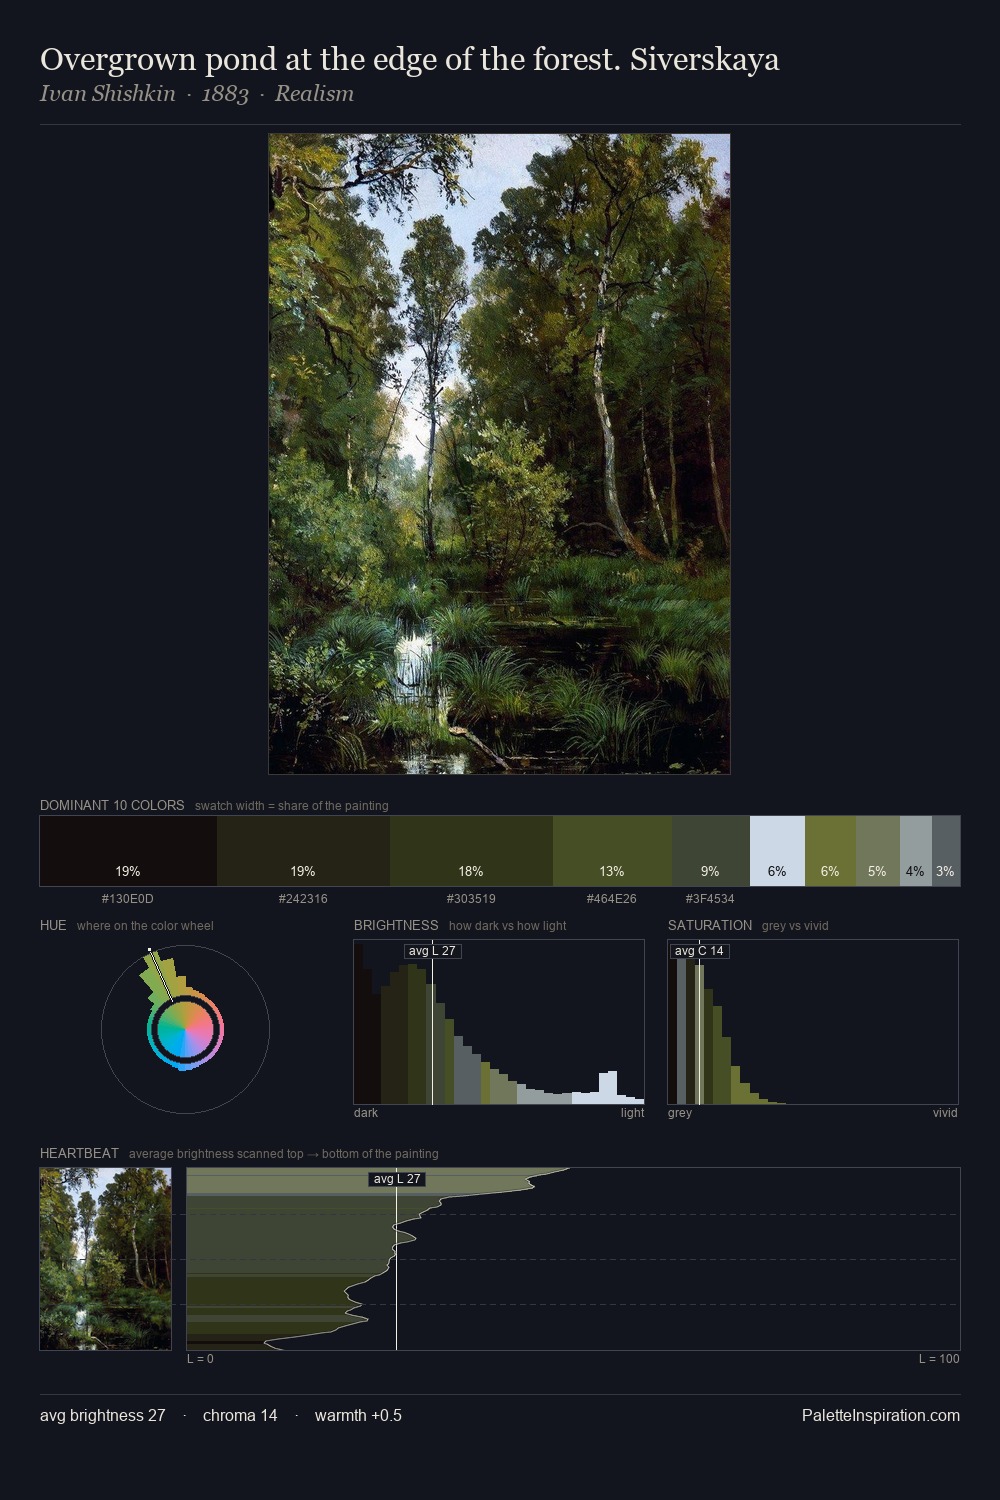Open the PaletteInspiration.com link

pyautogui.click(x=880, y=1415)
